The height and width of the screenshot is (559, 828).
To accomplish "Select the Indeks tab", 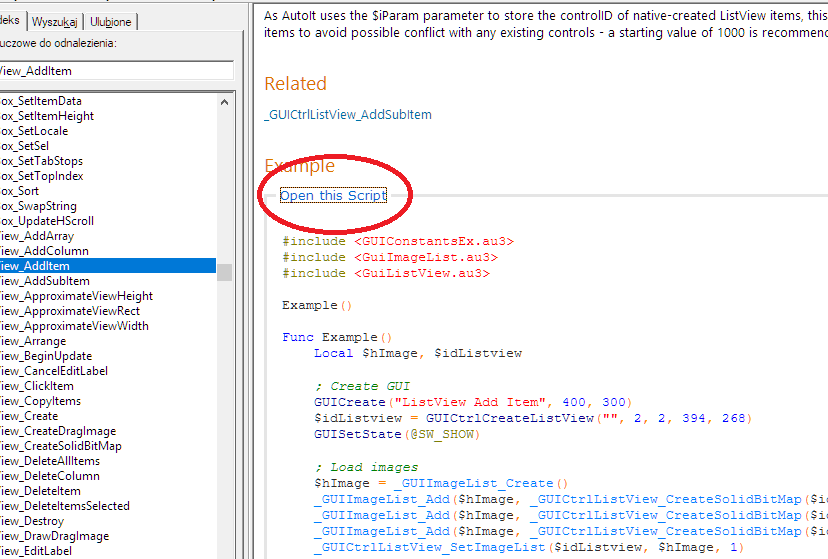I will tap(11, 20).
